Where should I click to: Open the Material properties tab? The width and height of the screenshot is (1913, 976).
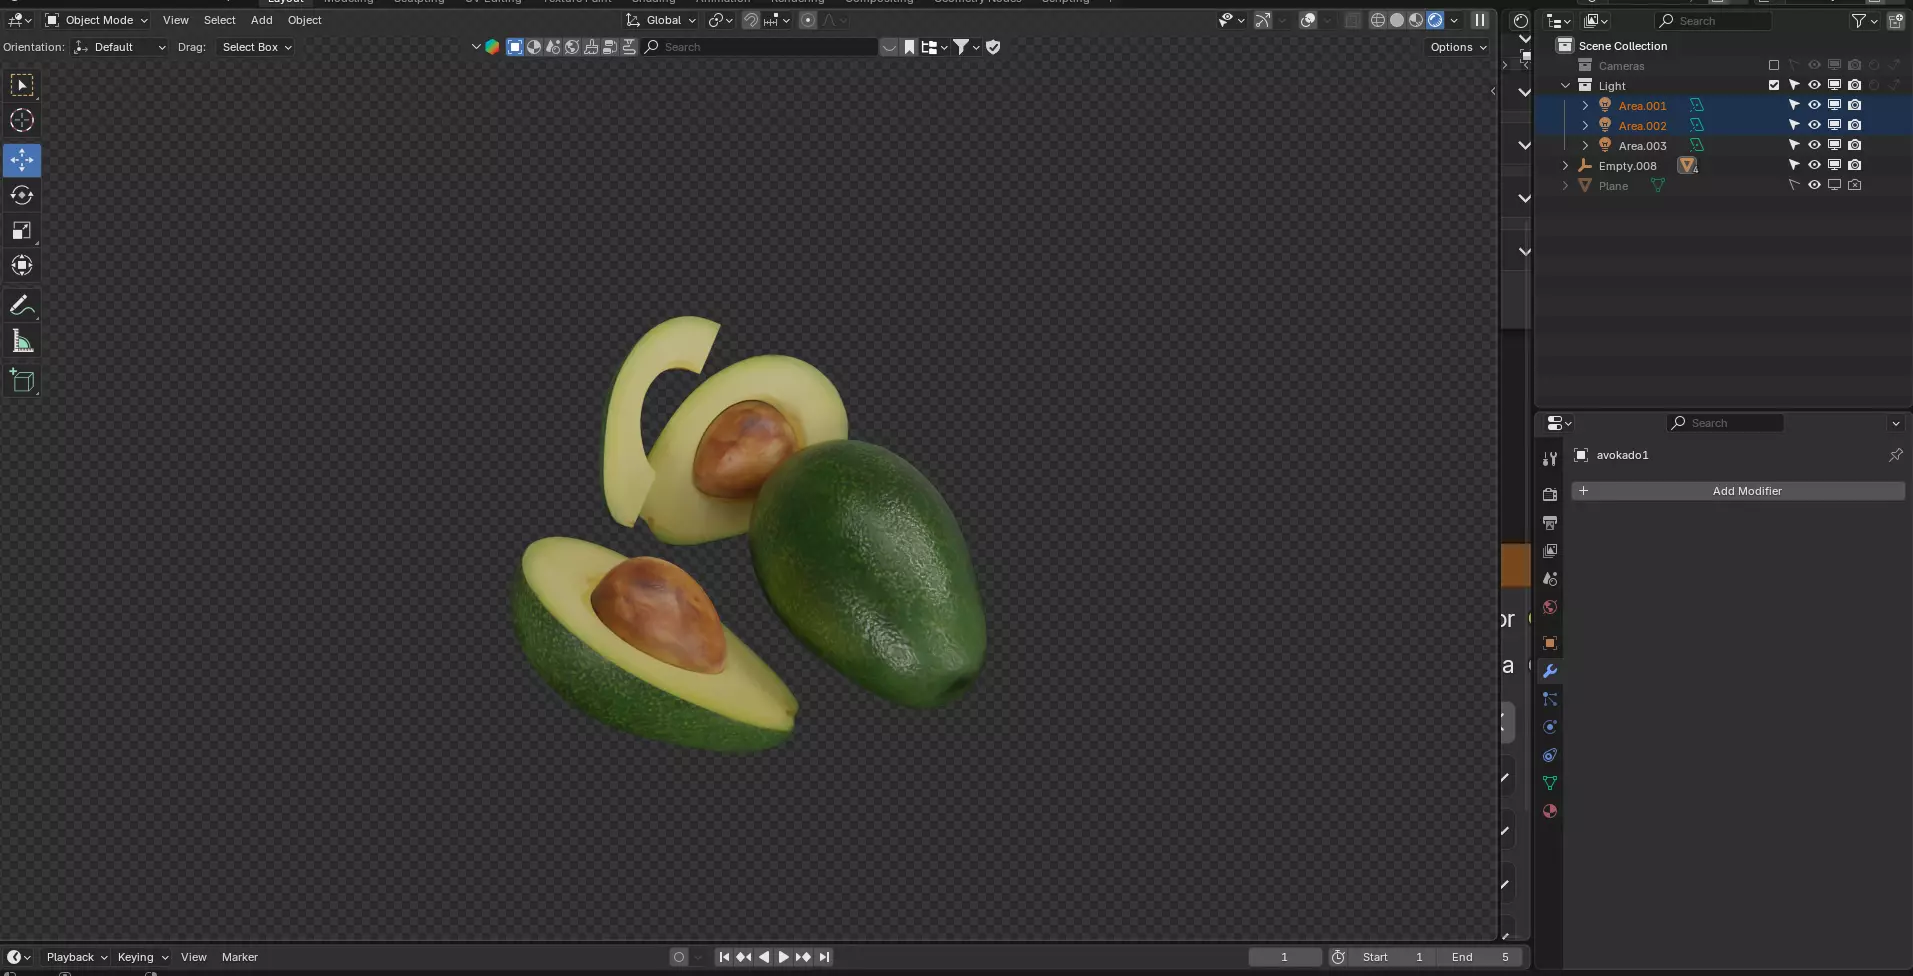1550,811
